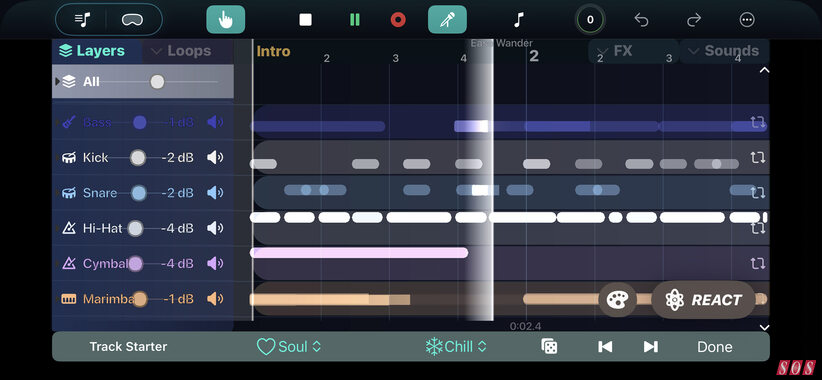Select the Intro section marker
This screenshot has width=822, height=380.
click(x=273, y=51)
